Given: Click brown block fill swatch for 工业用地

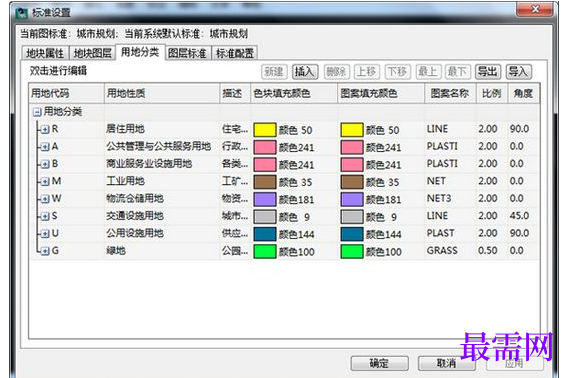Looking at the screenshot, I should point(265,182).
